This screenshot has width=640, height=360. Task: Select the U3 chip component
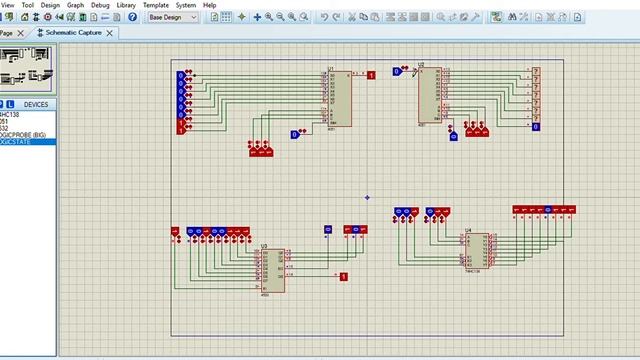click(x=273, y=271)
